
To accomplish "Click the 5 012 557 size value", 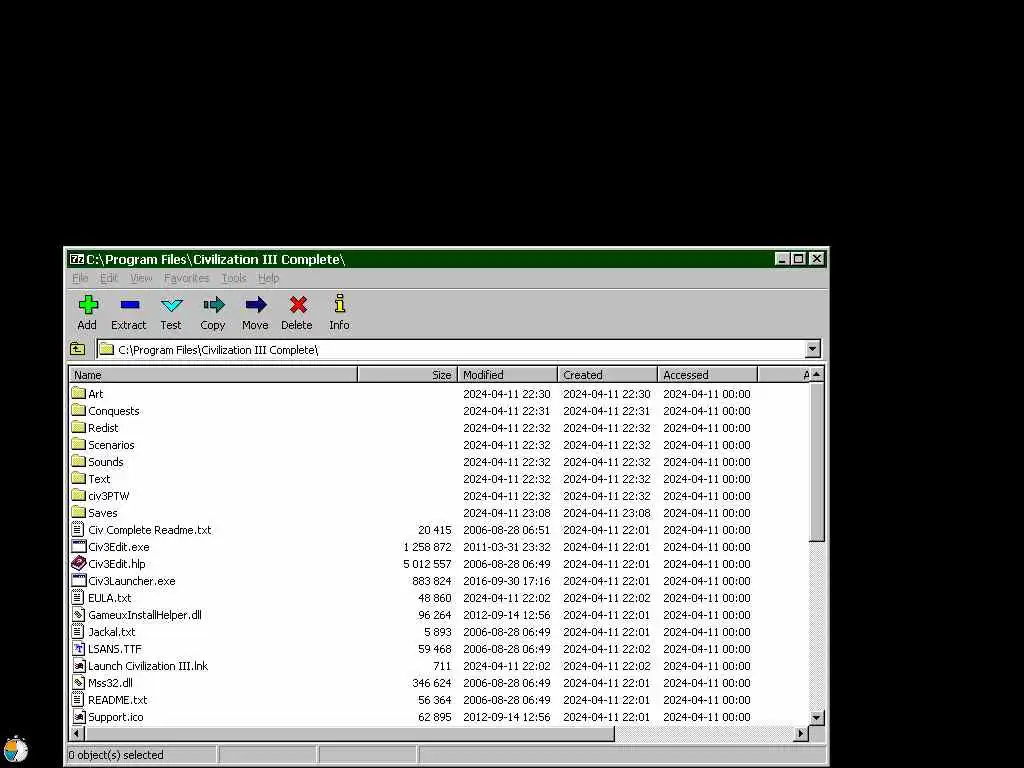I will 427,564.
